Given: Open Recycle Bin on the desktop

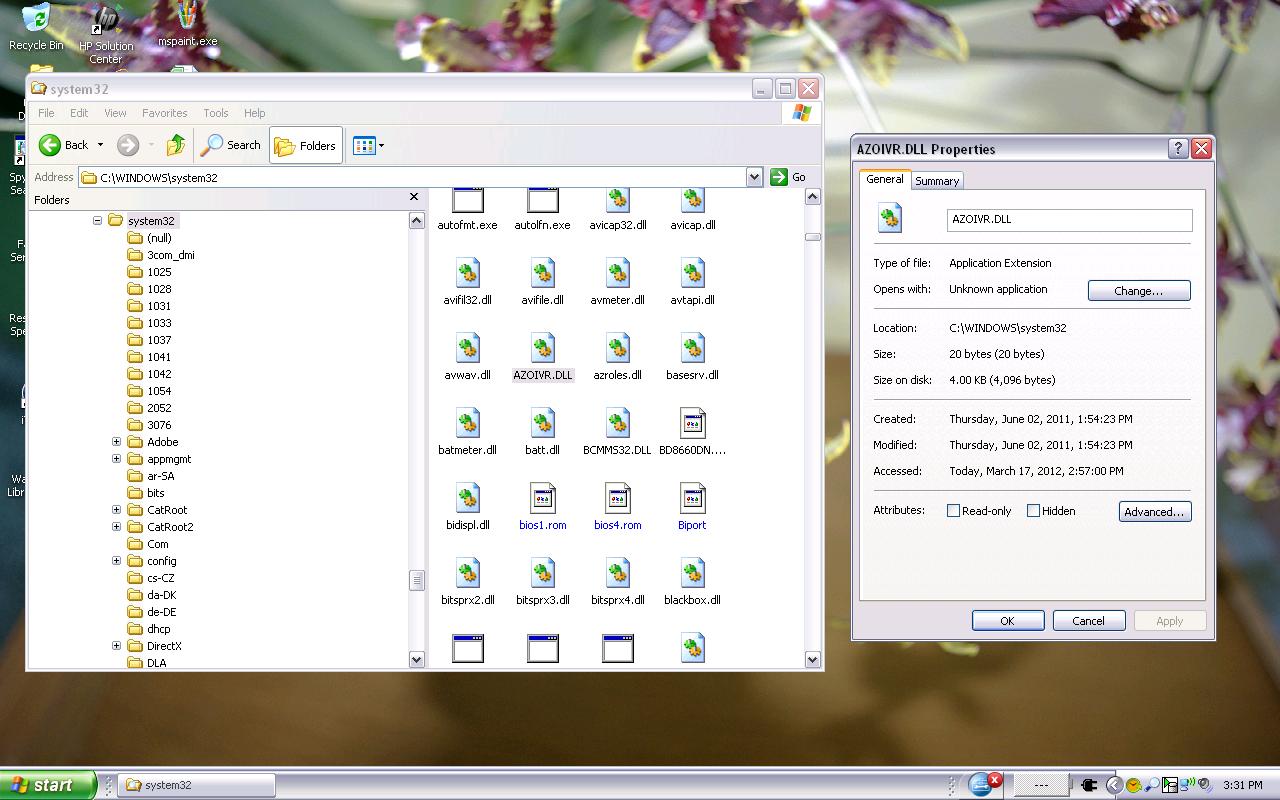Looking at the screenshot, I should (36, 20).
